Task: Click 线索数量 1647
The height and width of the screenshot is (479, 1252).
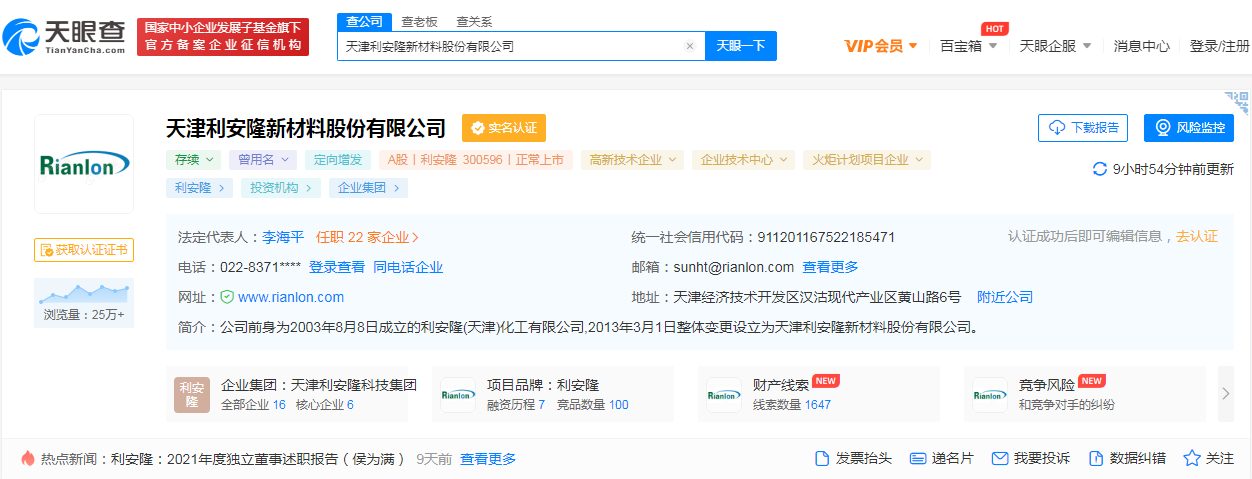Action: (792, 405)
